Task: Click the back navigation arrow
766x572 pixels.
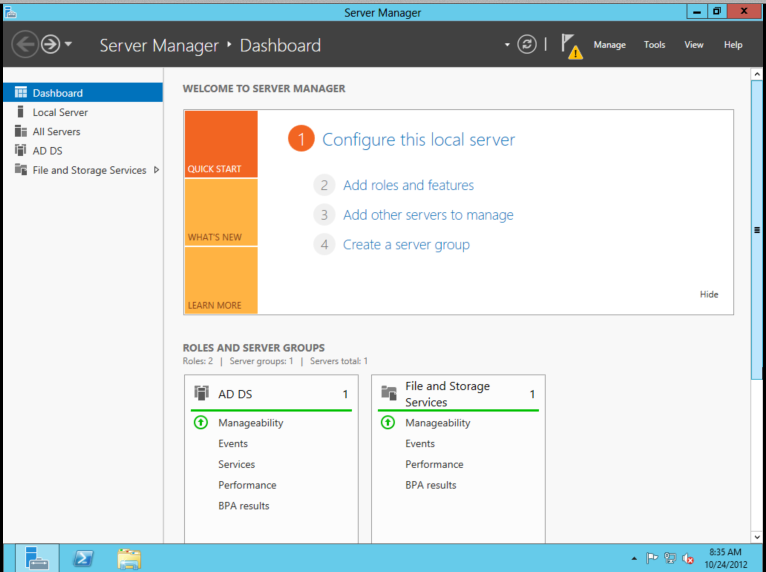Action: click(x=25, y=44)
